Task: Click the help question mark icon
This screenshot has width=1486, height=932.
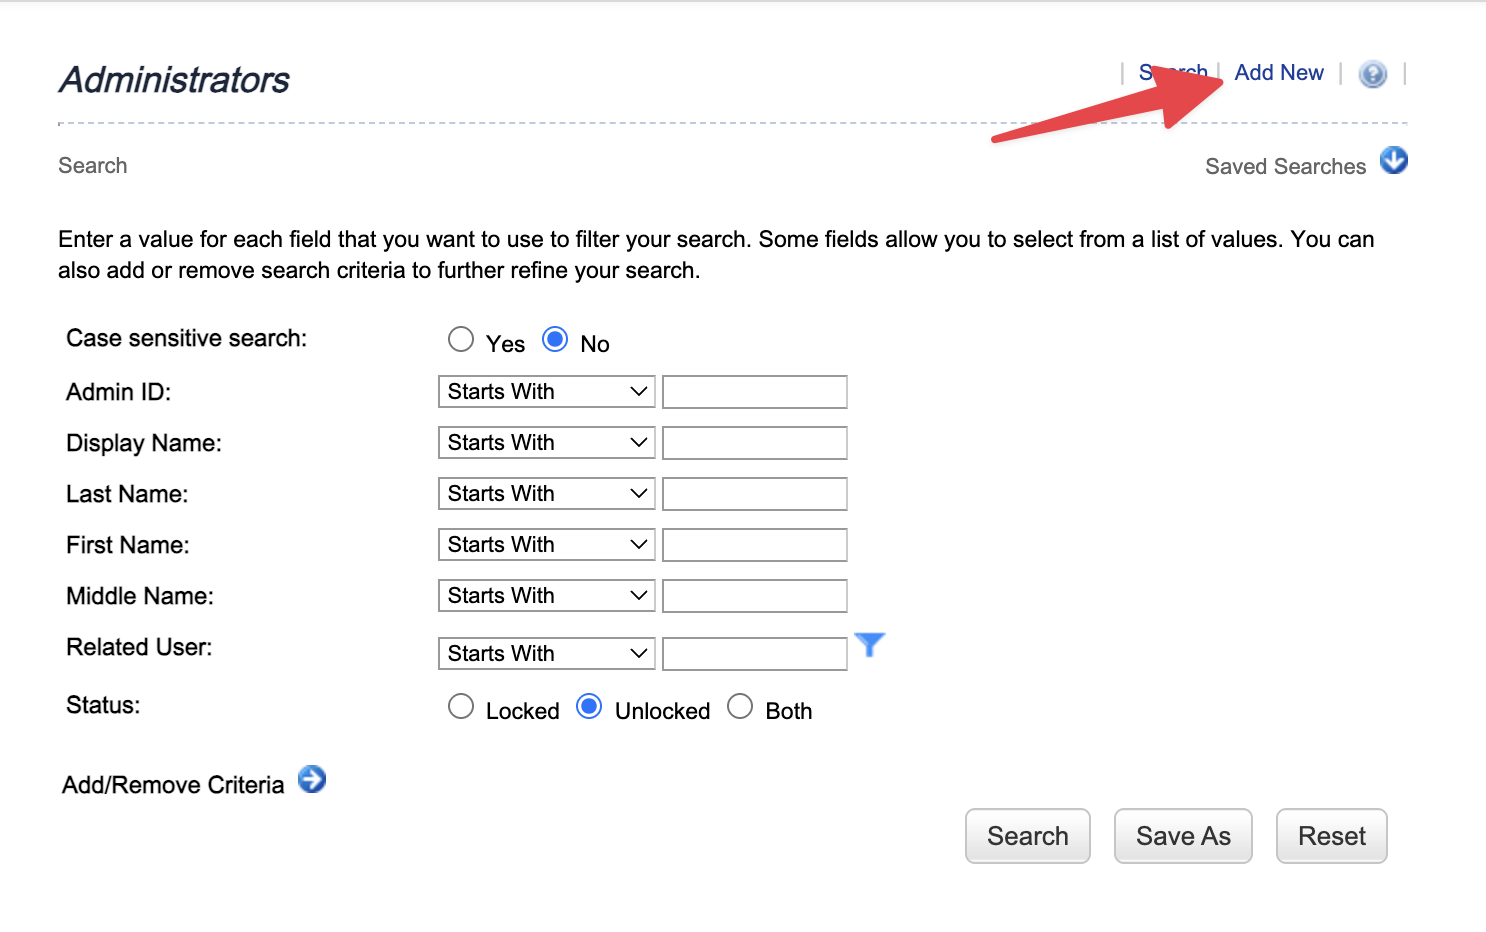Action: click(x=1373, y=74)
